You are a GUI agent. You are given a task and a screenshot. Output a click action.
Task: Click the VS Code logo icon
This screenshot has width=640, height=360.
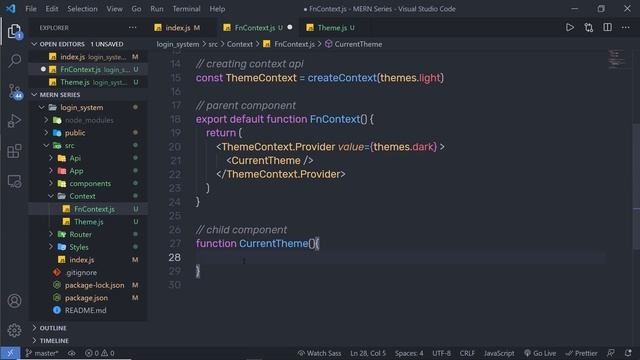11,9
